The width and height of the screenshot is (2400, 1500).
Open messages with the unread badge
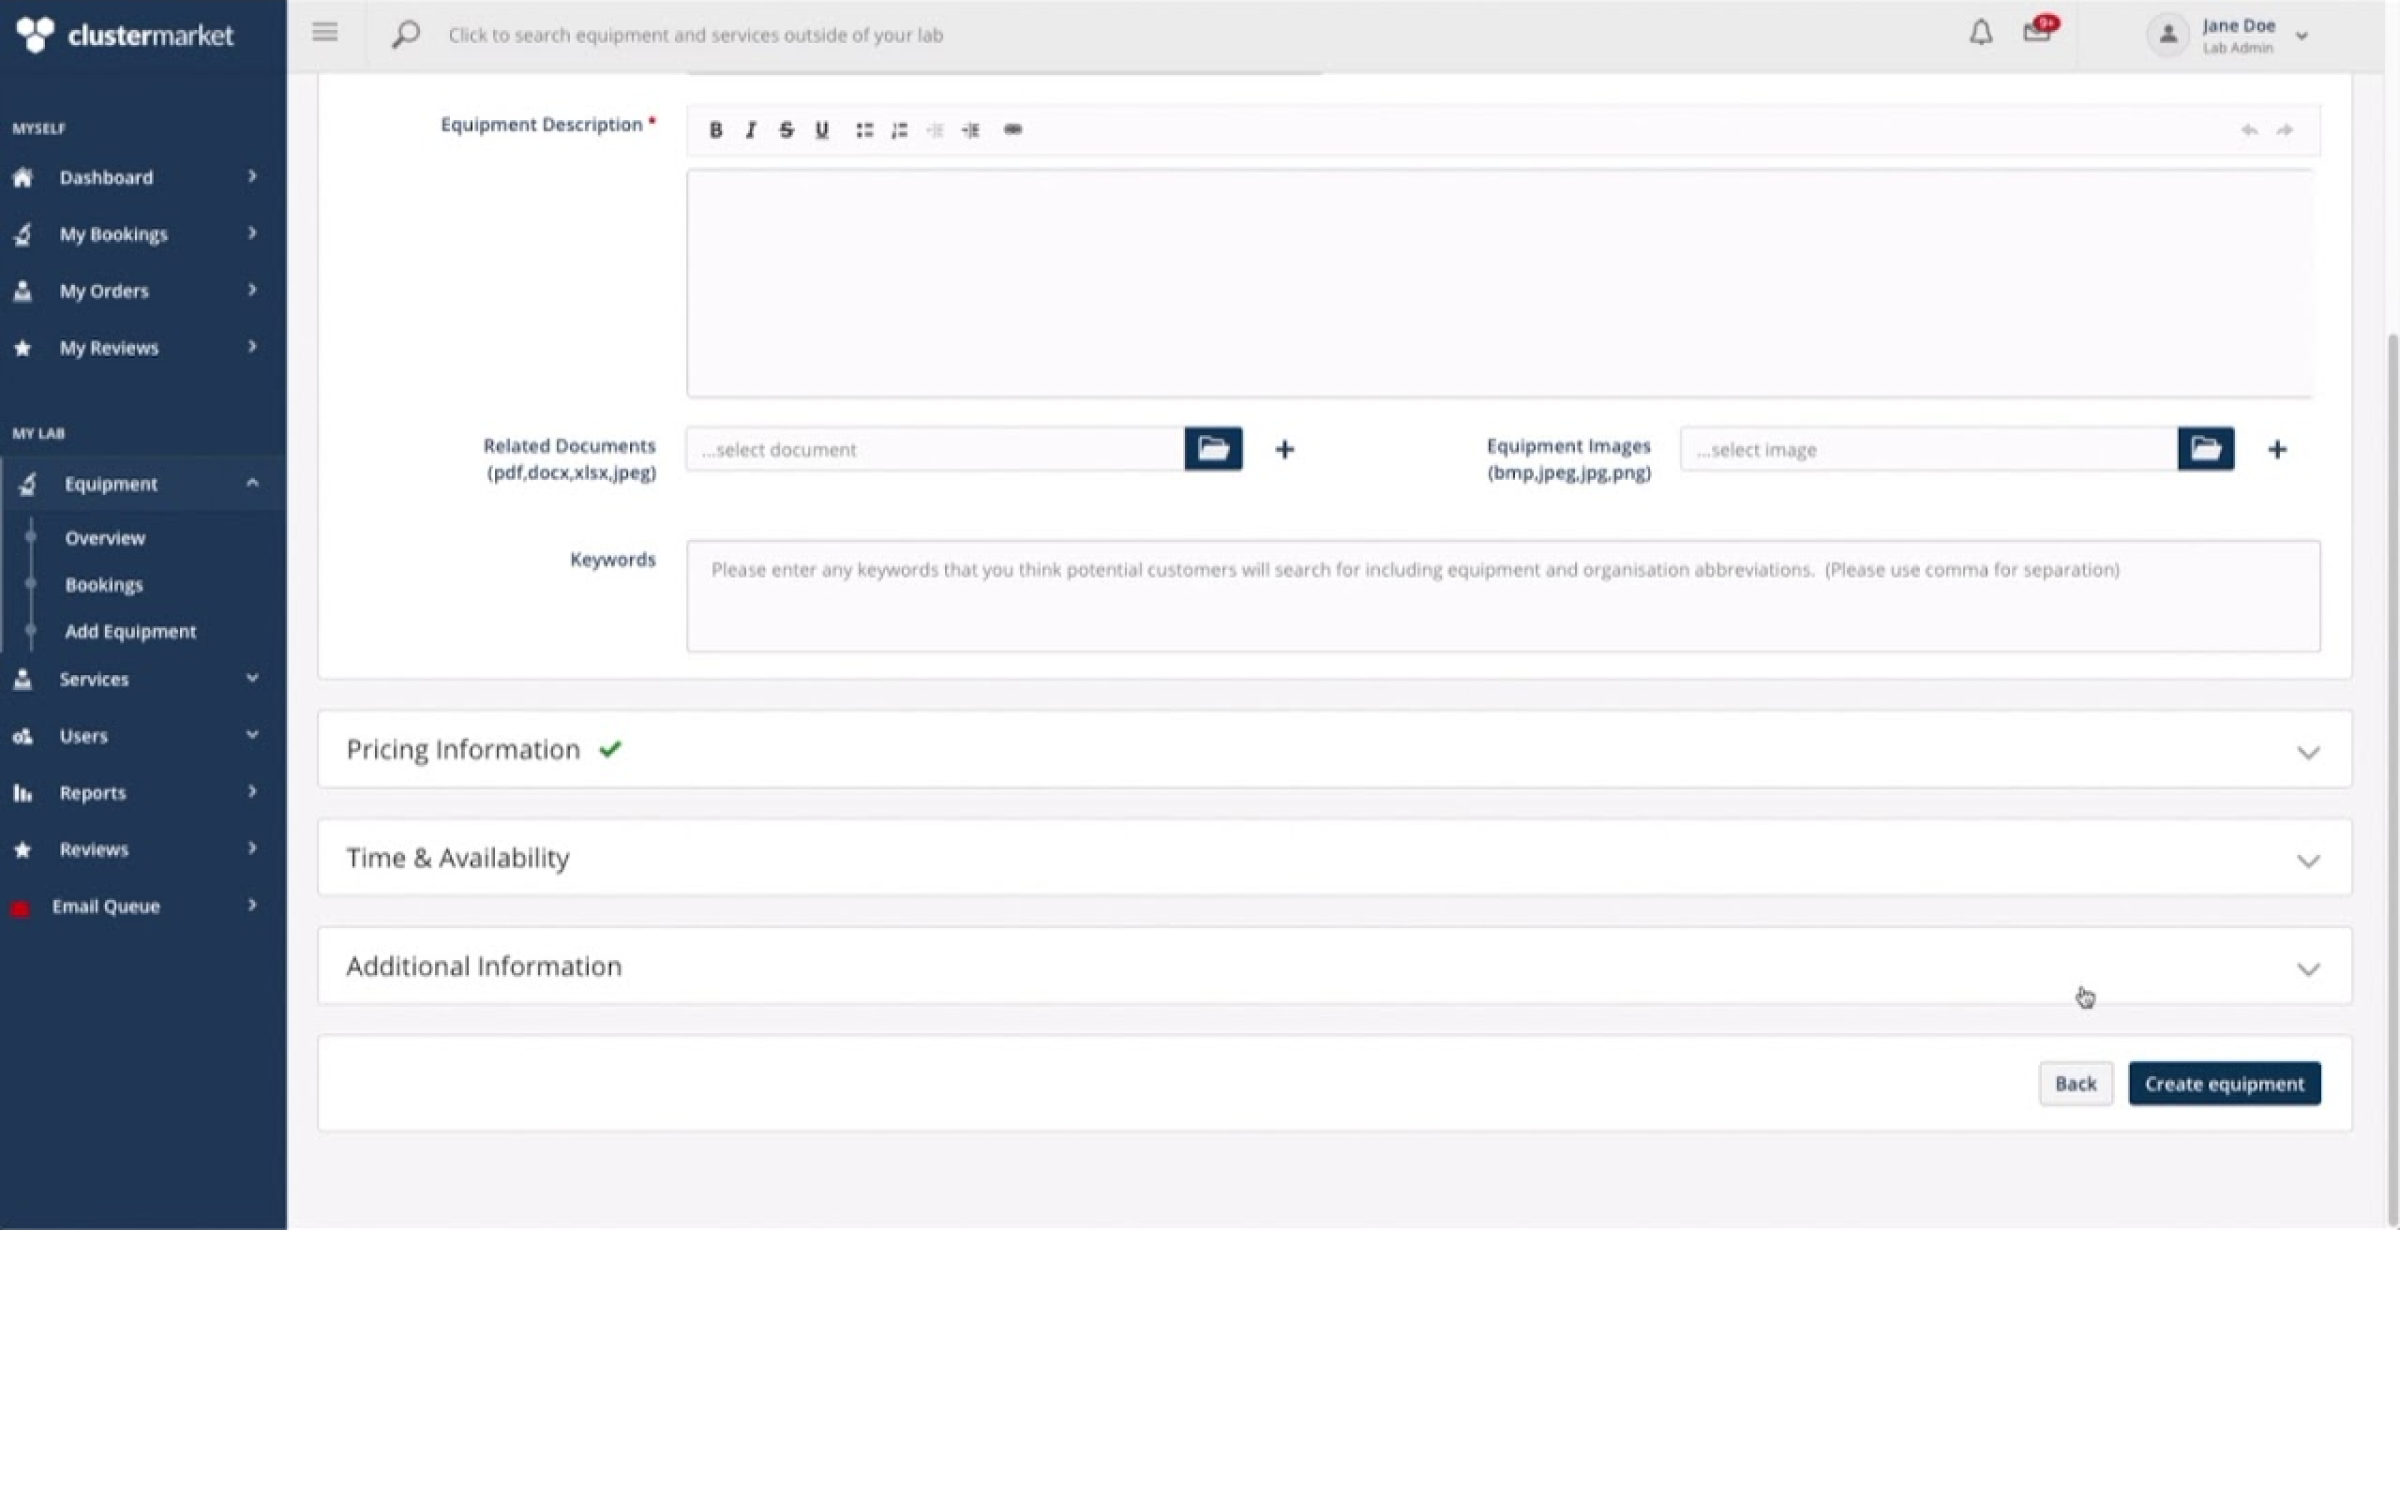(x=2038, y=33)
